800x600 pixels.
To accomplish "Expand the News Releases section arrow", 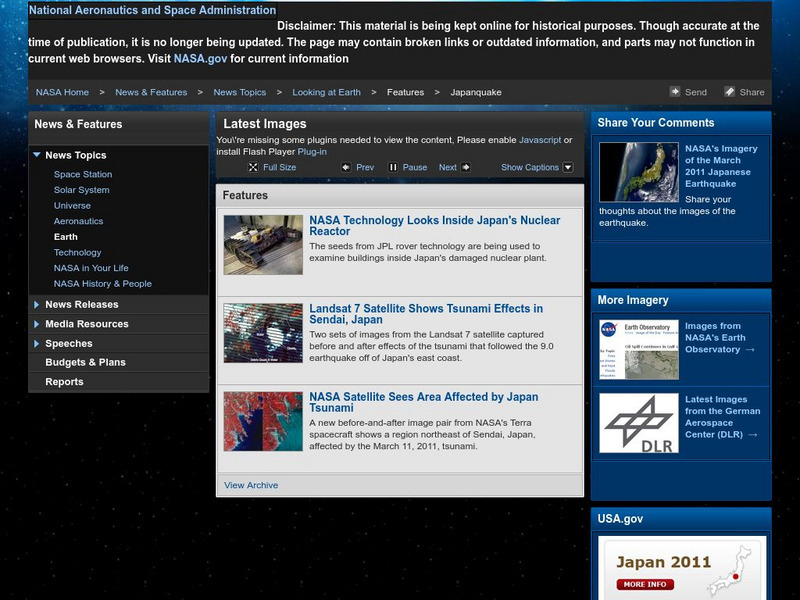I will click(x=36, y=305).
